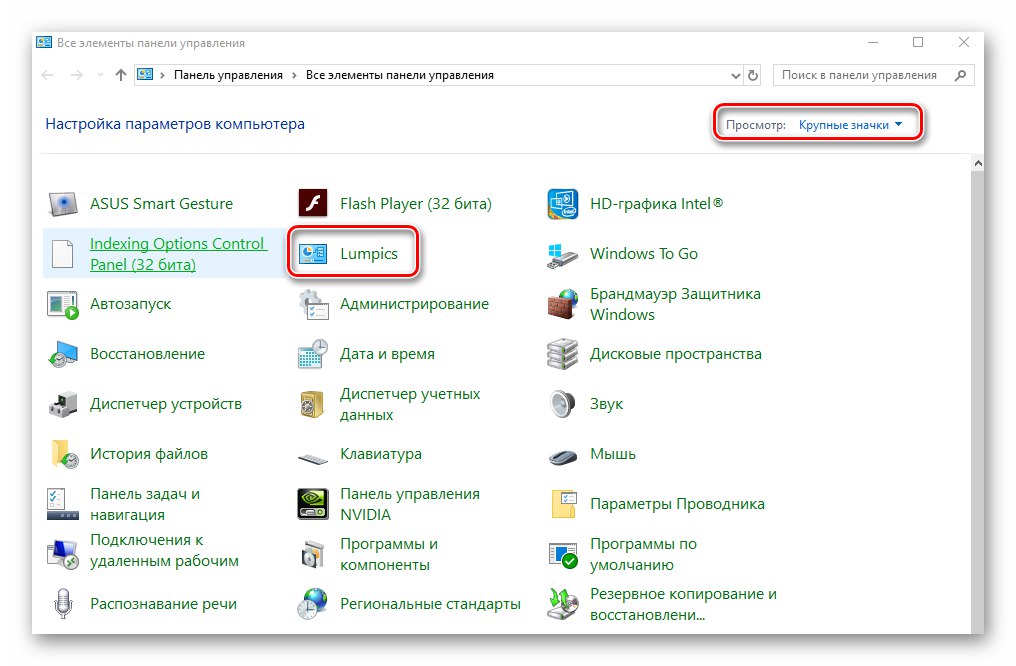This screenshot has height=666, width=1016.
Task: Click the Клавиатура keyboard icon
Action: [313, 459]
